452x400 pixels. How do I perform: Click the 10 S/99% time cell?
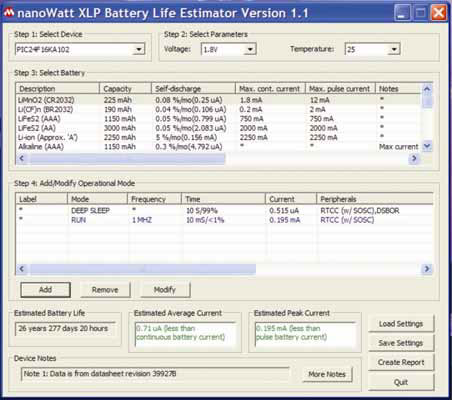coord(202,211)
